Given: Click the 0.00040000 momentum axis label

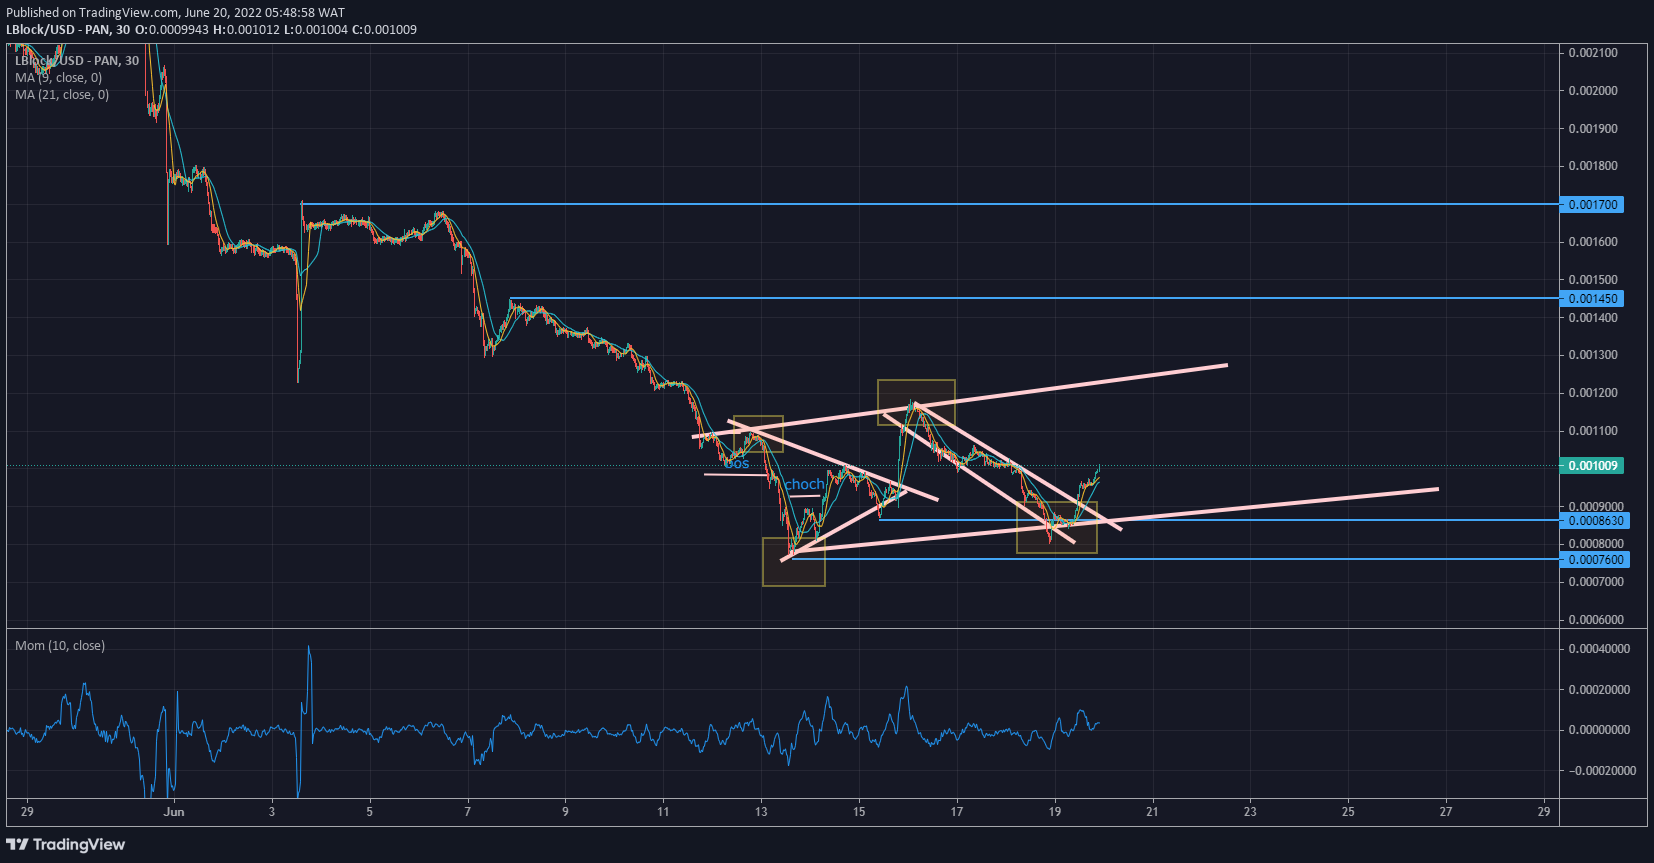Looking at the screenshot, I should [x=1599, y=648].
